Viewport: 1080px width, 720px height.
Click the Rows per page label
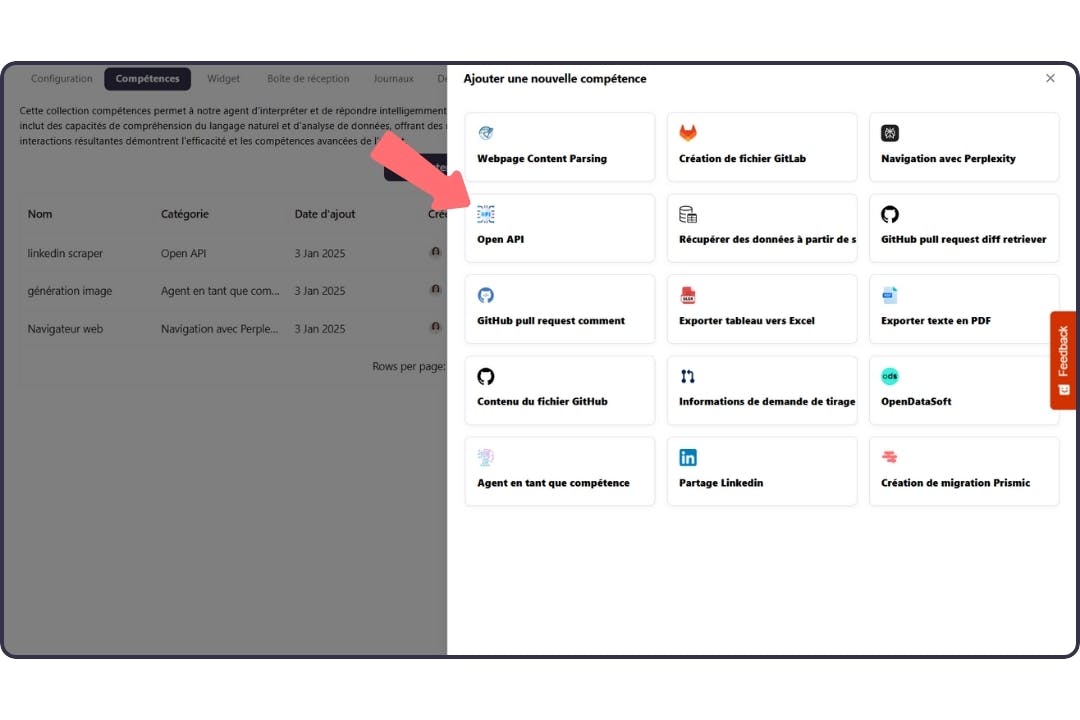pos(408,367)
